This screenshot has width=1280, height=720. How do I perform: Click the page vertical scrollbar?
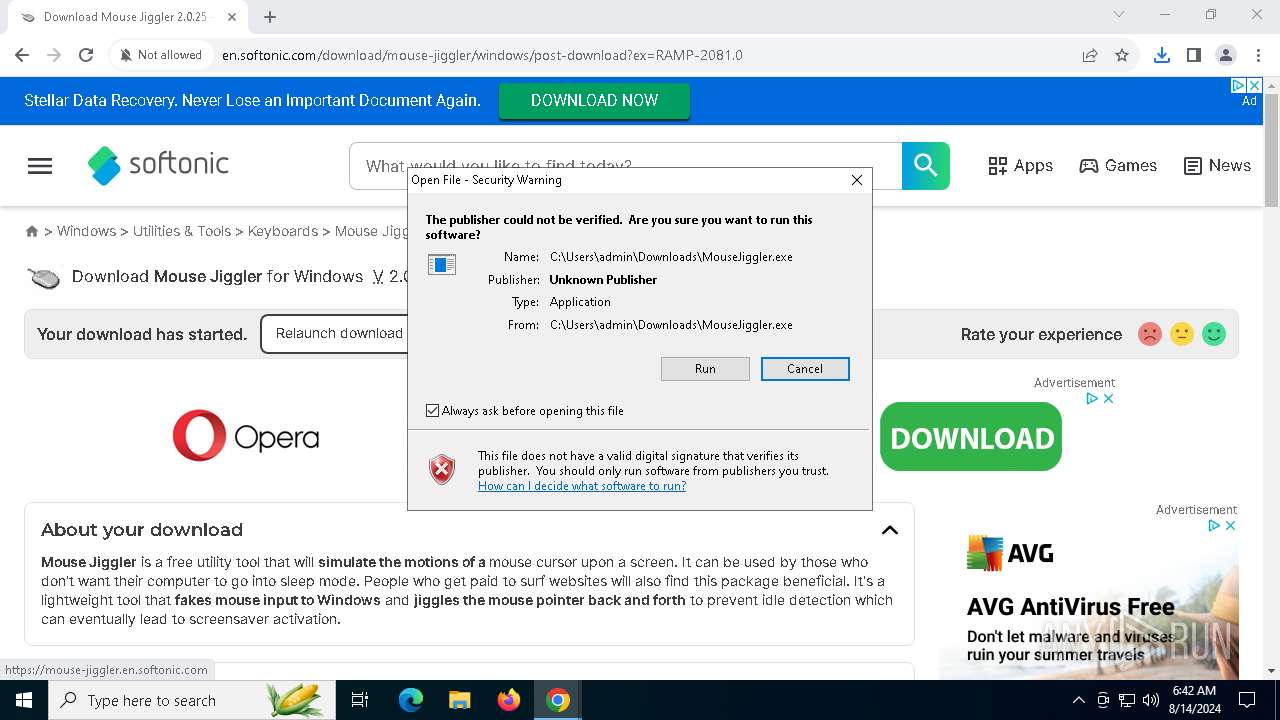pyautogui.click(x=1271, y=150)
